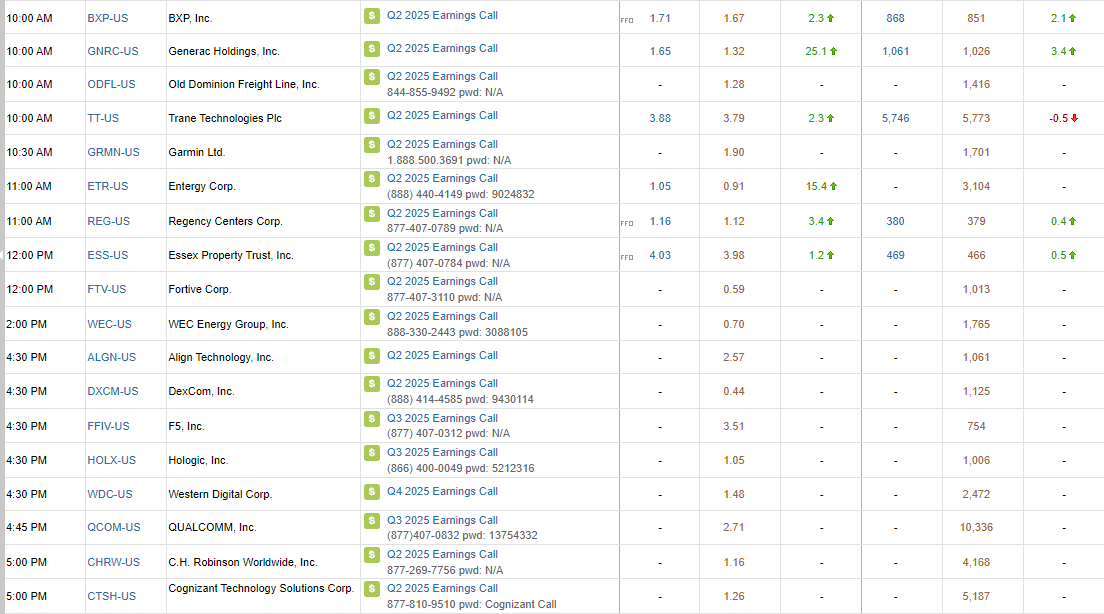
Task: Open Trane Technologies Q2 2025 Earnings Call link
Action: point(442,115)
